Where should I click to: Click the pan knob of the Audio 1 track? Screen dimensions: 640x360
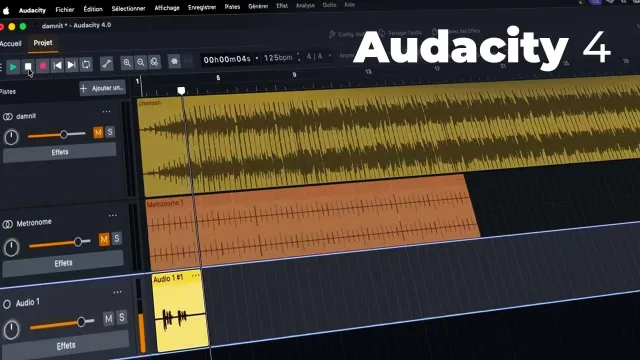click(11, 330)
